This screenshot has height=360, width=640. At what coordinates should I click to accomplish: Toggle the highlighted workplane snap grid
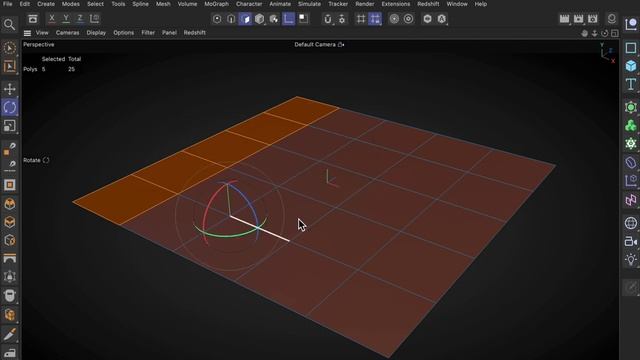(x=375, y=19)
